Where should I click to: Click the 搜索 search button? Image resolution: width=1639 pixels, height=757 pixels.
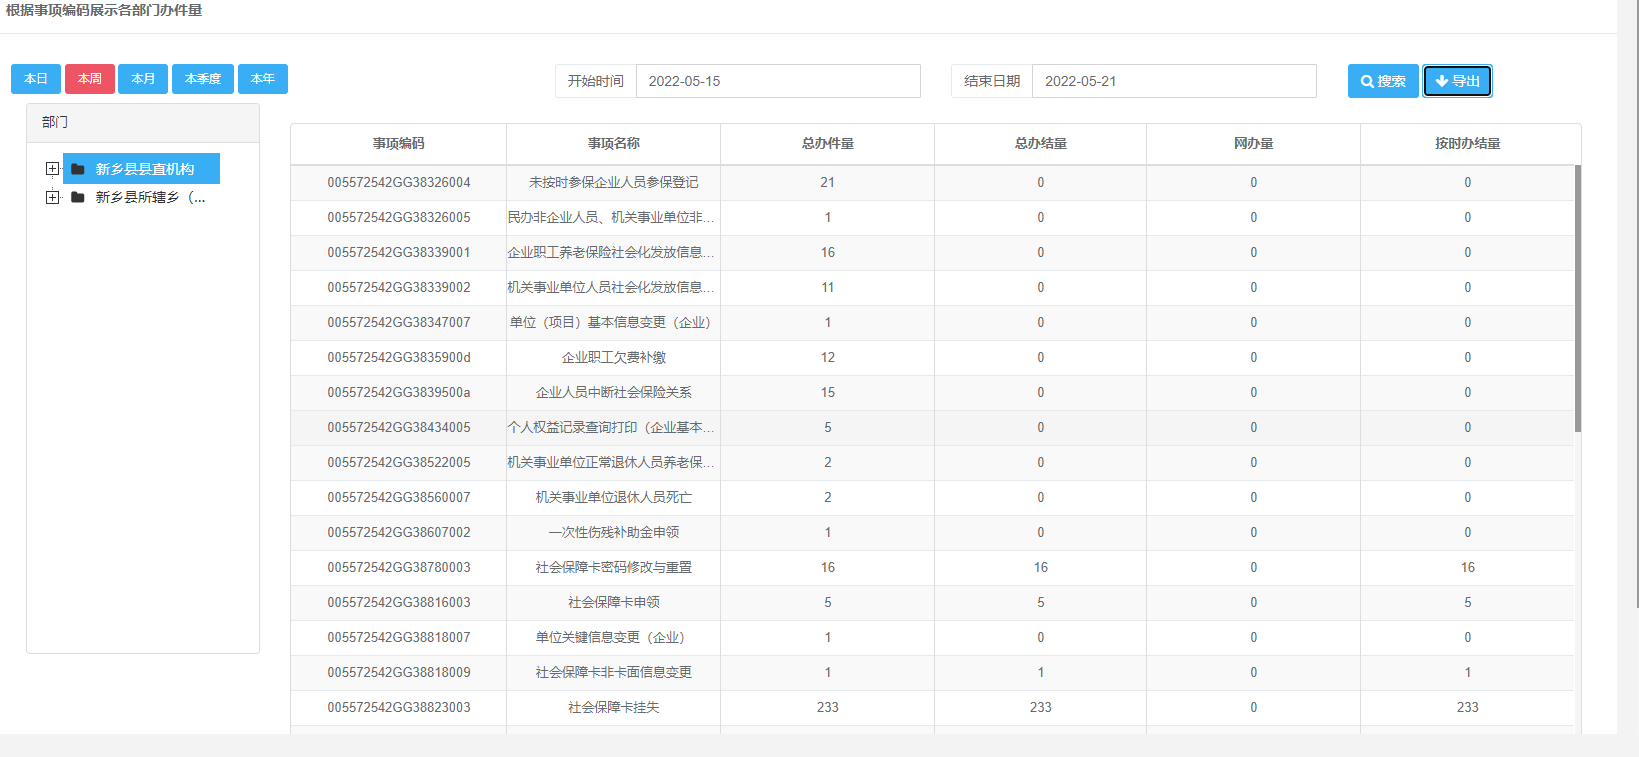click(x=1383, y=81)
